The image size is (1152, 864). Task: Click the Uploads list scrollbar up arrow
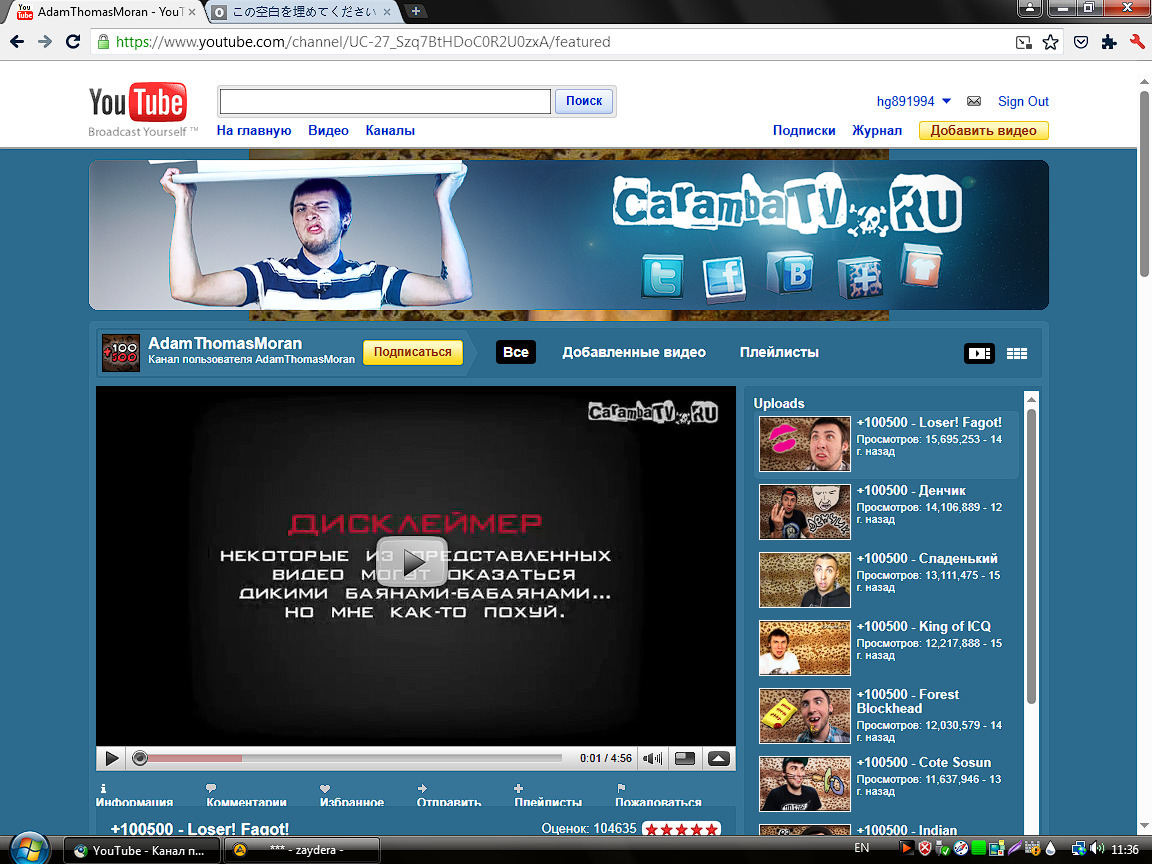coord(1031,400)
